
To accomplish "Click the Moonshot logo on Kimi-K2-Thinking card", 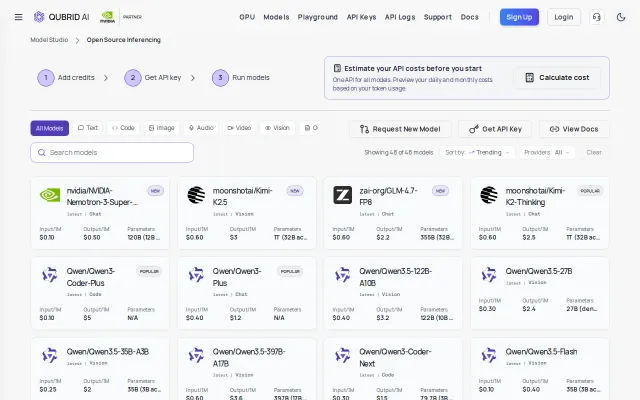I will coord(489,195).
